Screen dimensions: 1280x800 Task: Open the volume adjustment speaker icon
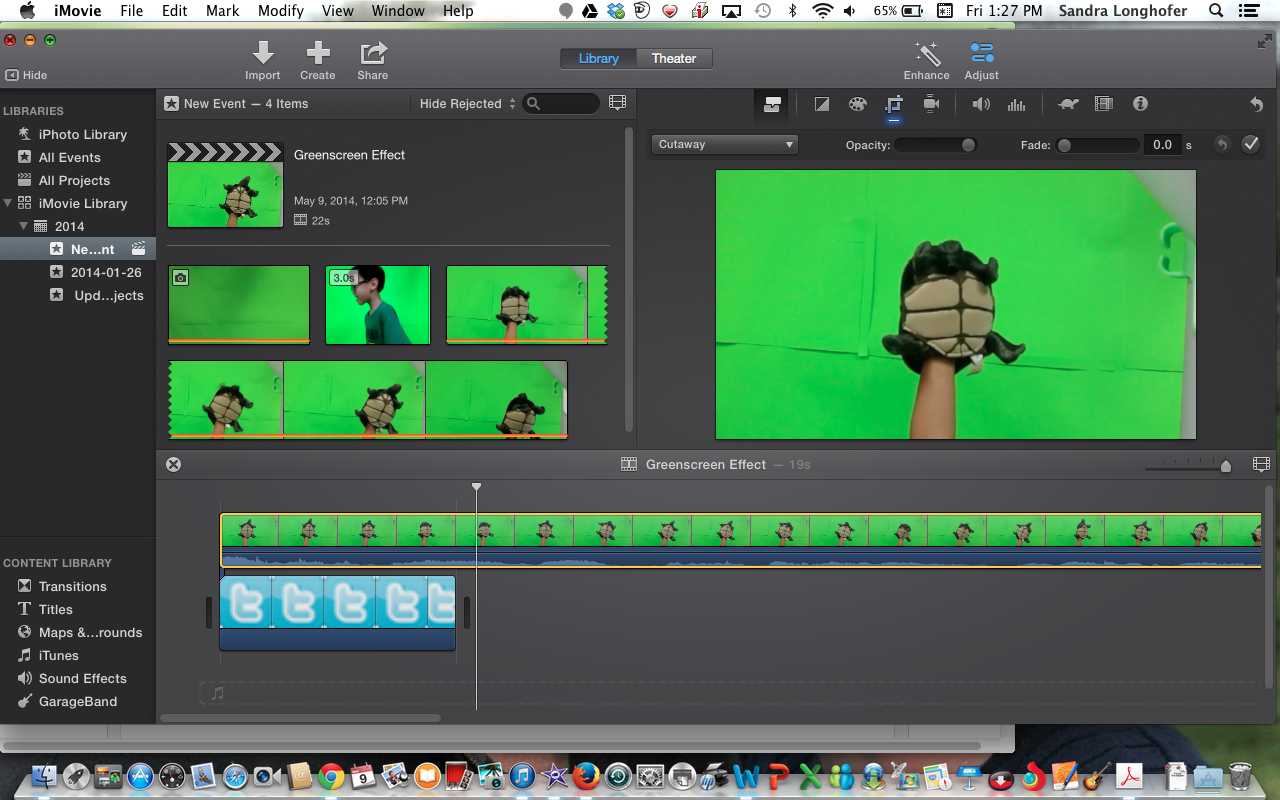coord(981,104)
